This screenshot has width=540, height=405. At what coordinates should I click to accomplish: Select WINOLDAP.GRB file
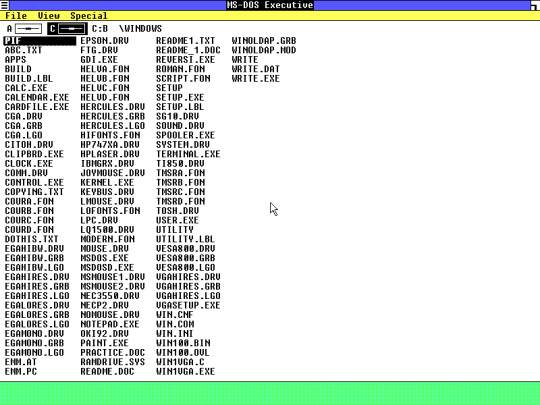click(x=264, y=41)
